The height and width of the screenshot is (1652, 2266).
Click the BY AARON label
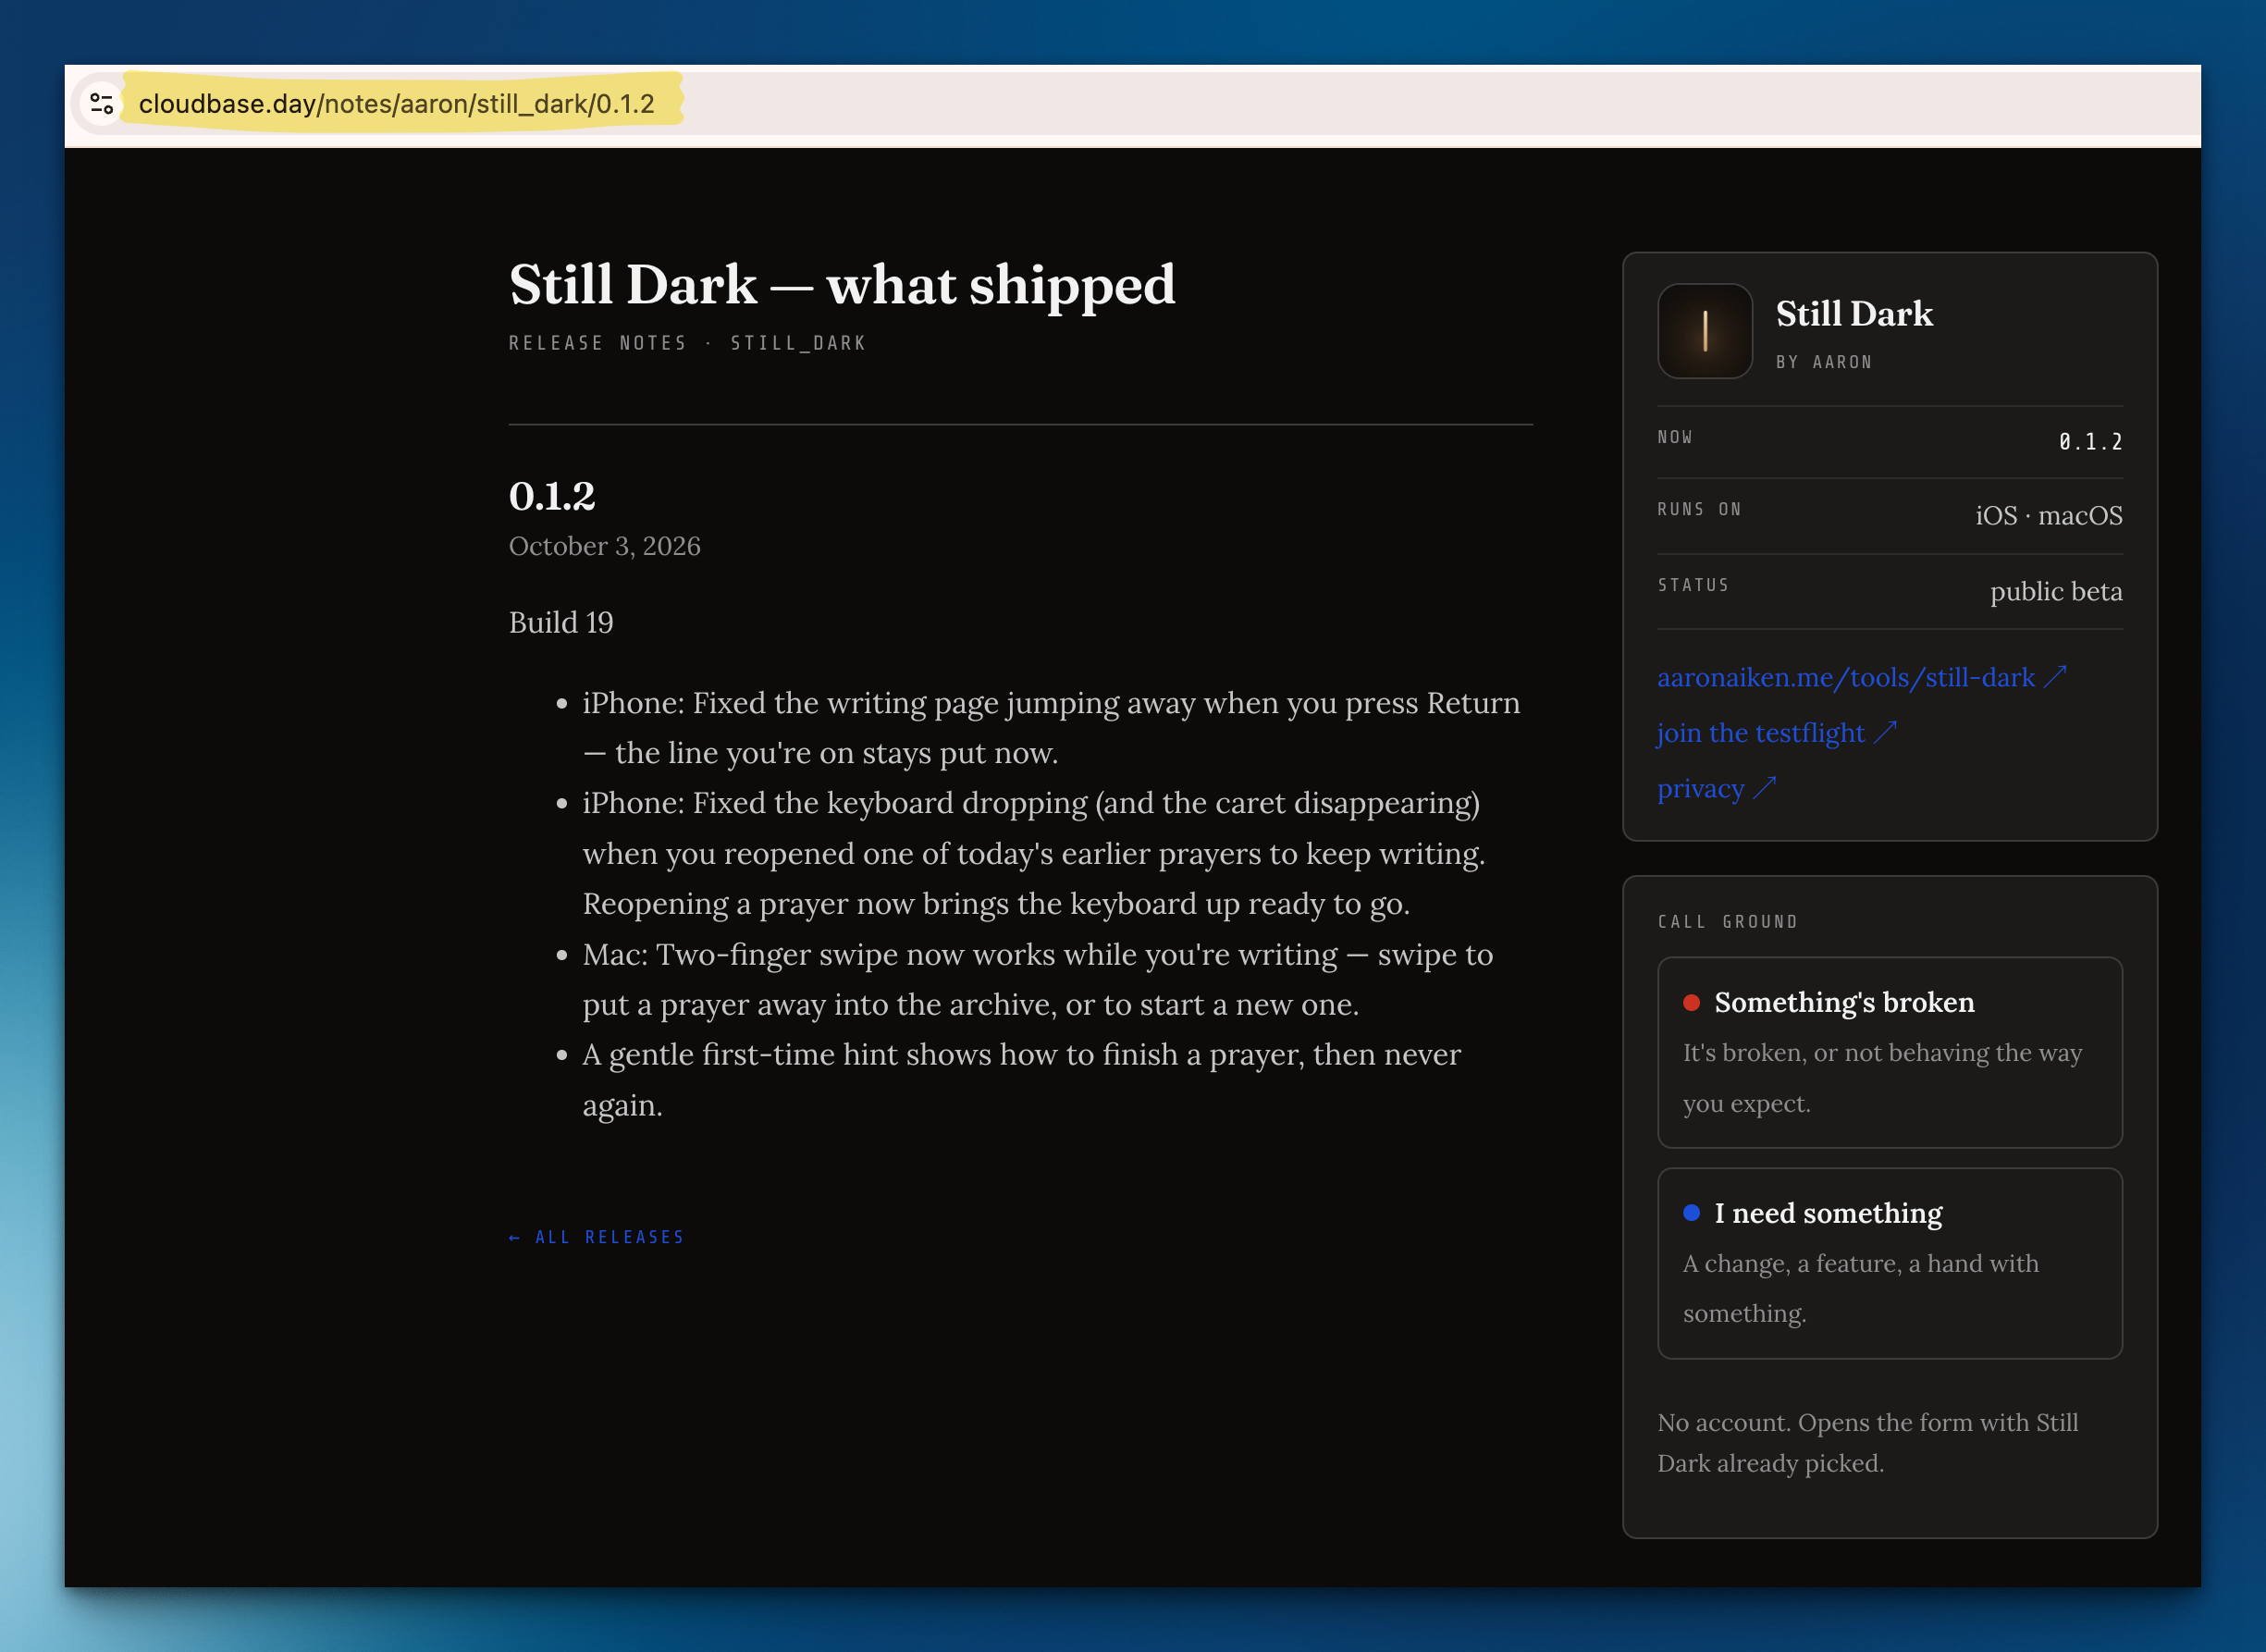pyautogui.click(x=1823, y=362)
